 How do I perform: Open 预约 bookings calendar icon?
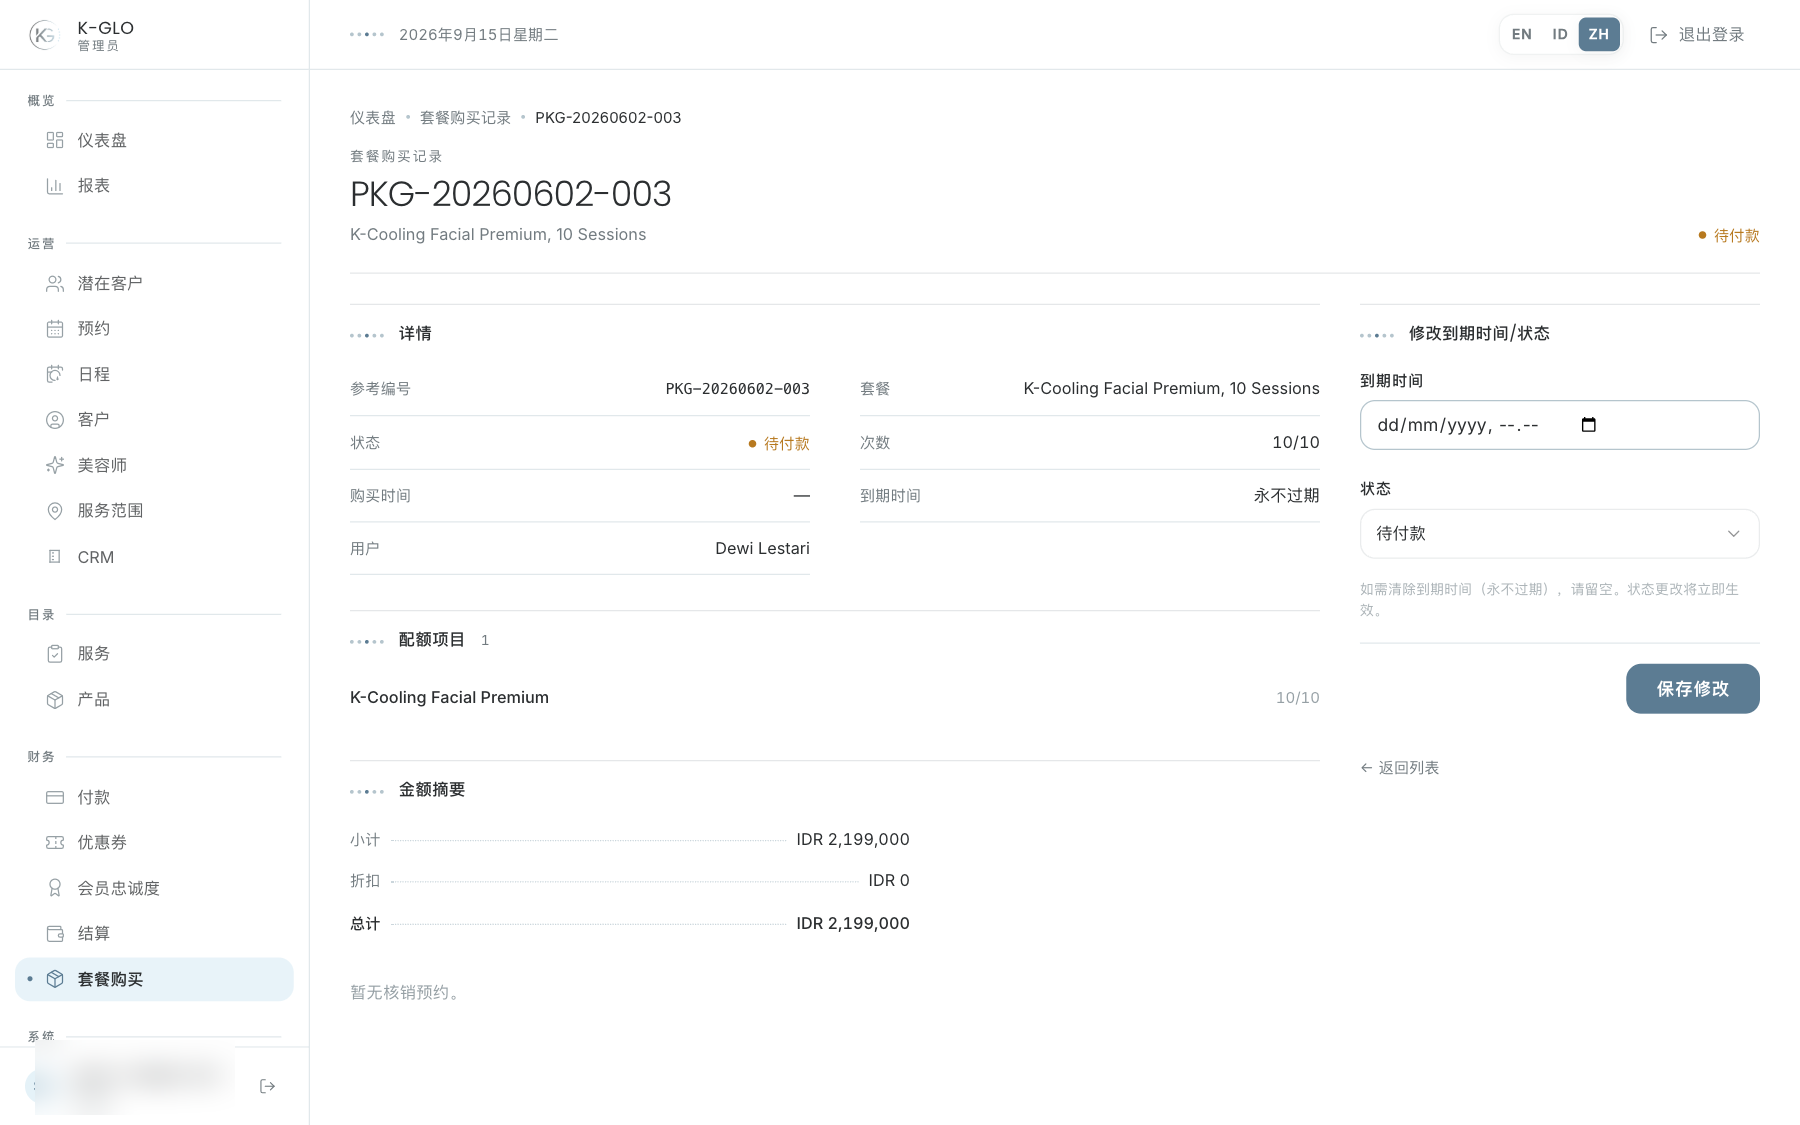55,329
